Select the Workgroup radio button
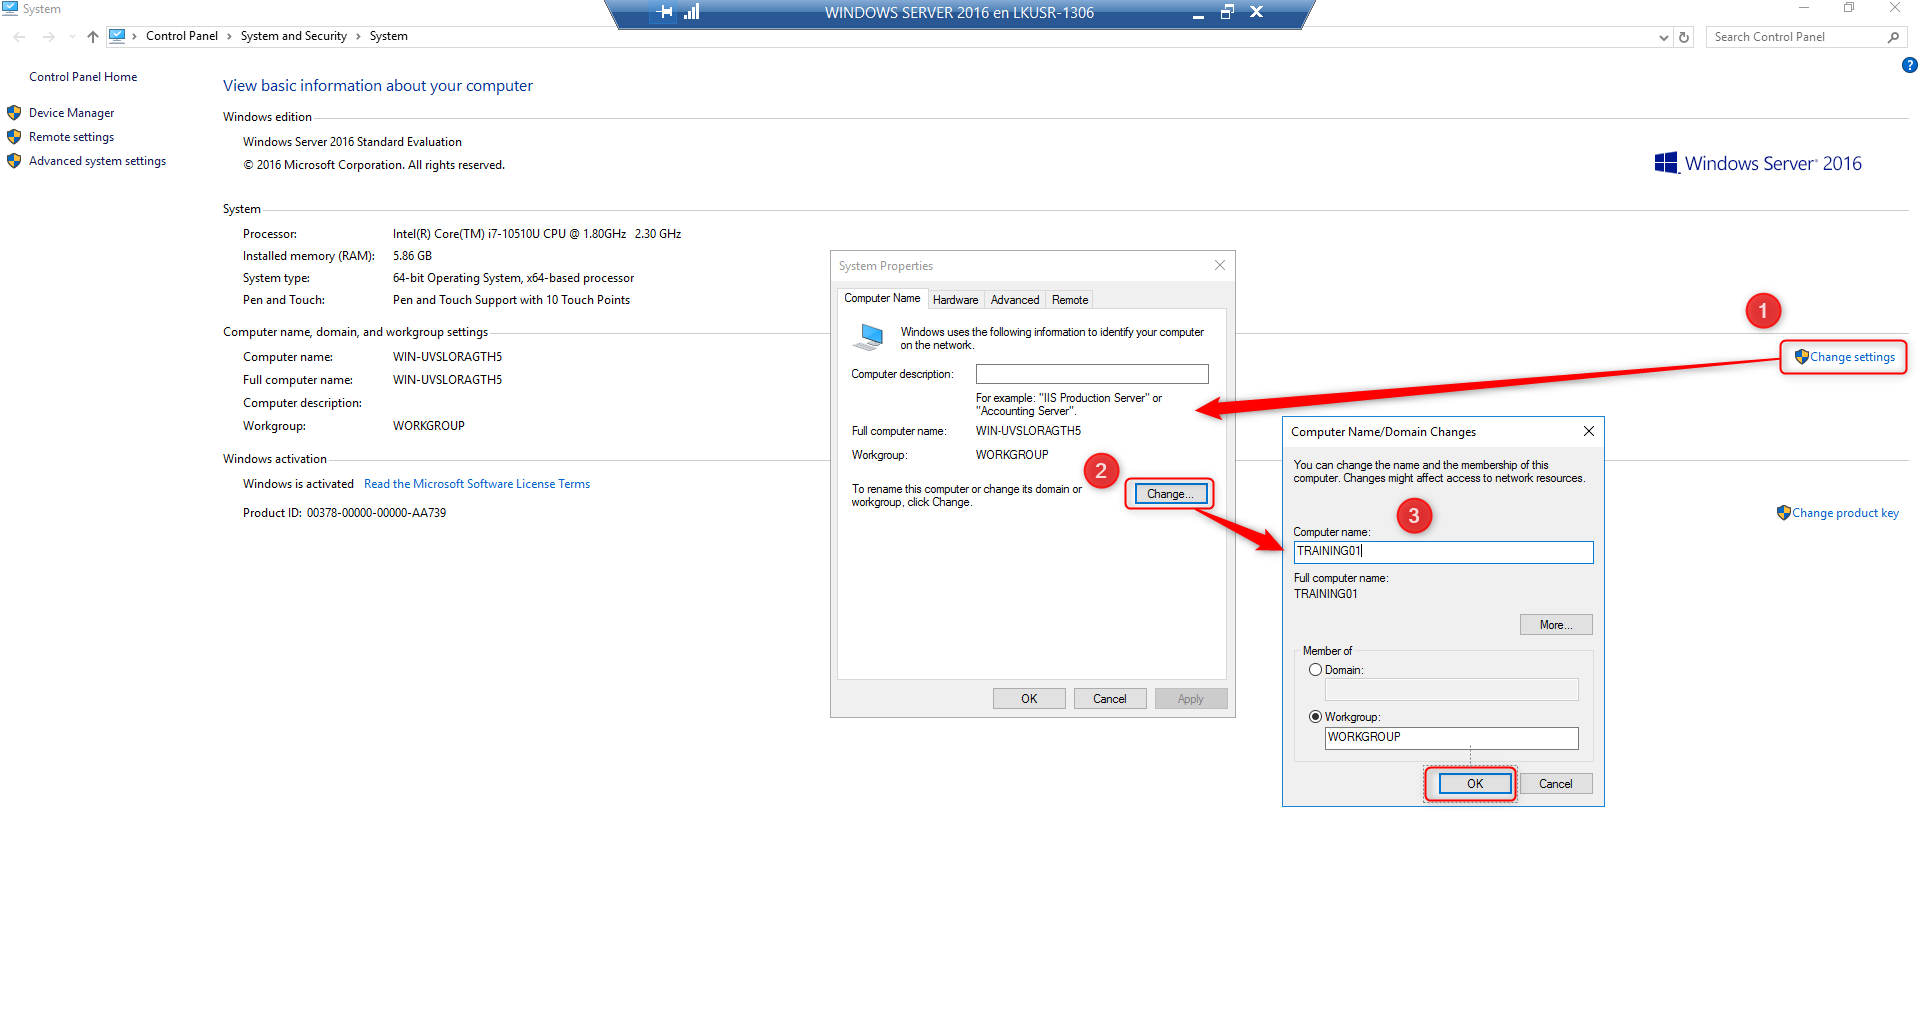The image size is (1920, 1036). (x=1315, y=717)
